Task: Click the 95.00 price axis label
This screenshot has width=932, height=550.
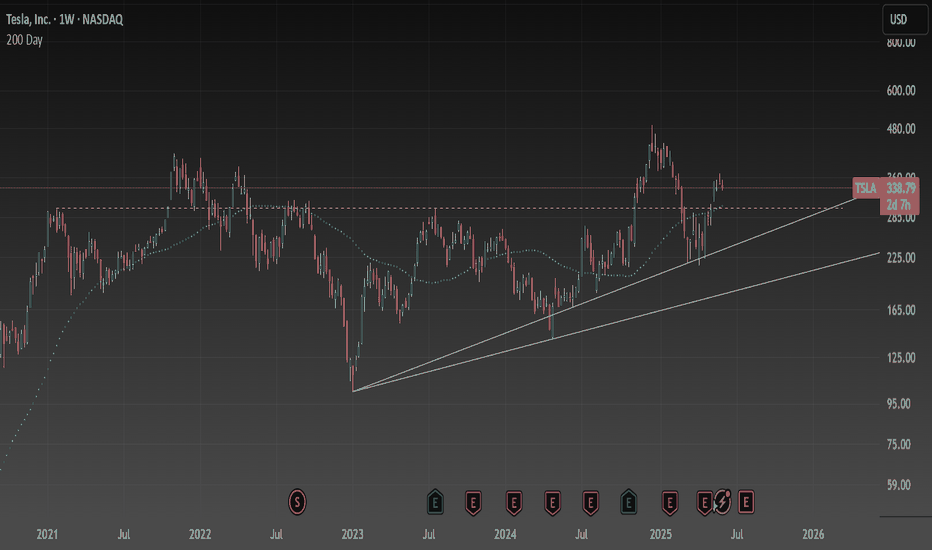Action: pyautogui.click(x=899, y=404)
